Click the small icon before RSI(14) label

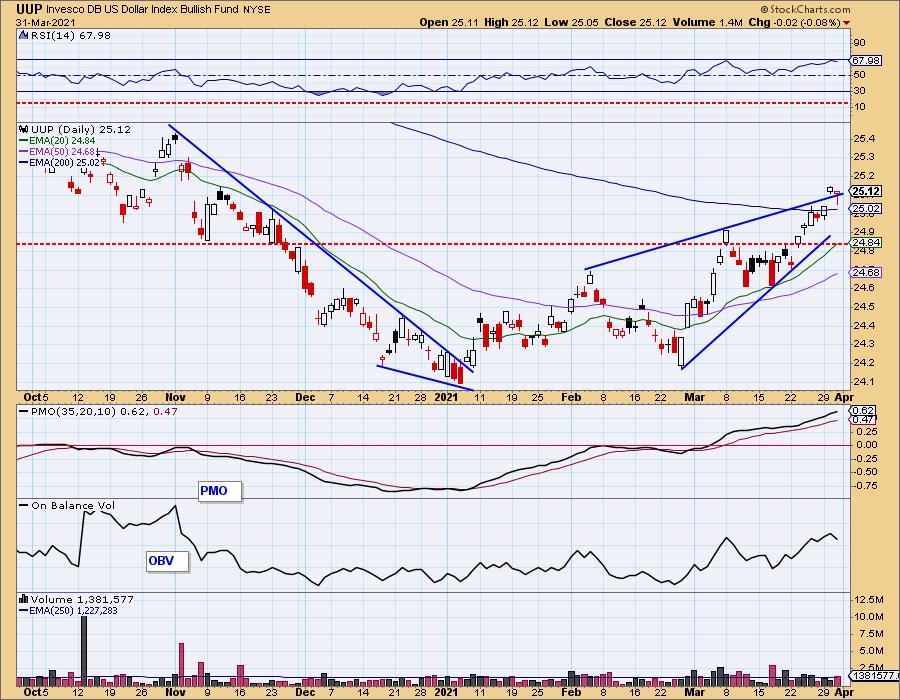click(x=23, y=36)
